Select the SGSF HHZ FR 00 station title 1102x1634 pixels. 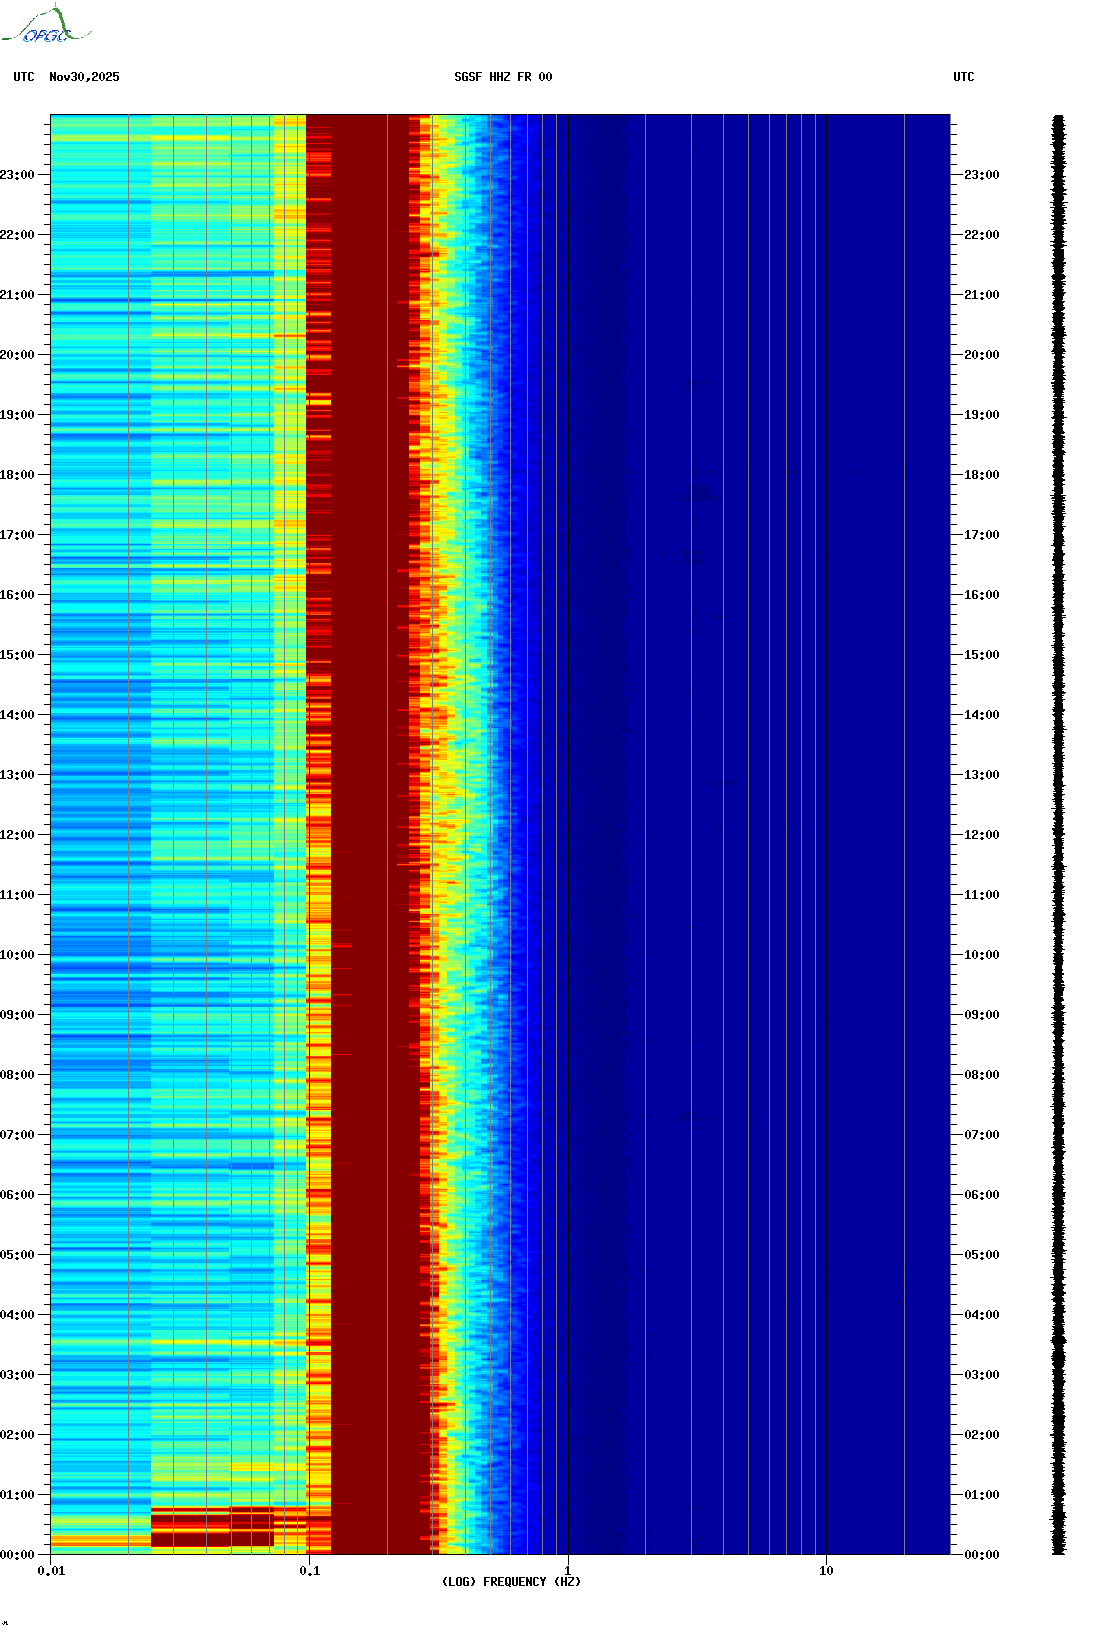tap(503, 77)
